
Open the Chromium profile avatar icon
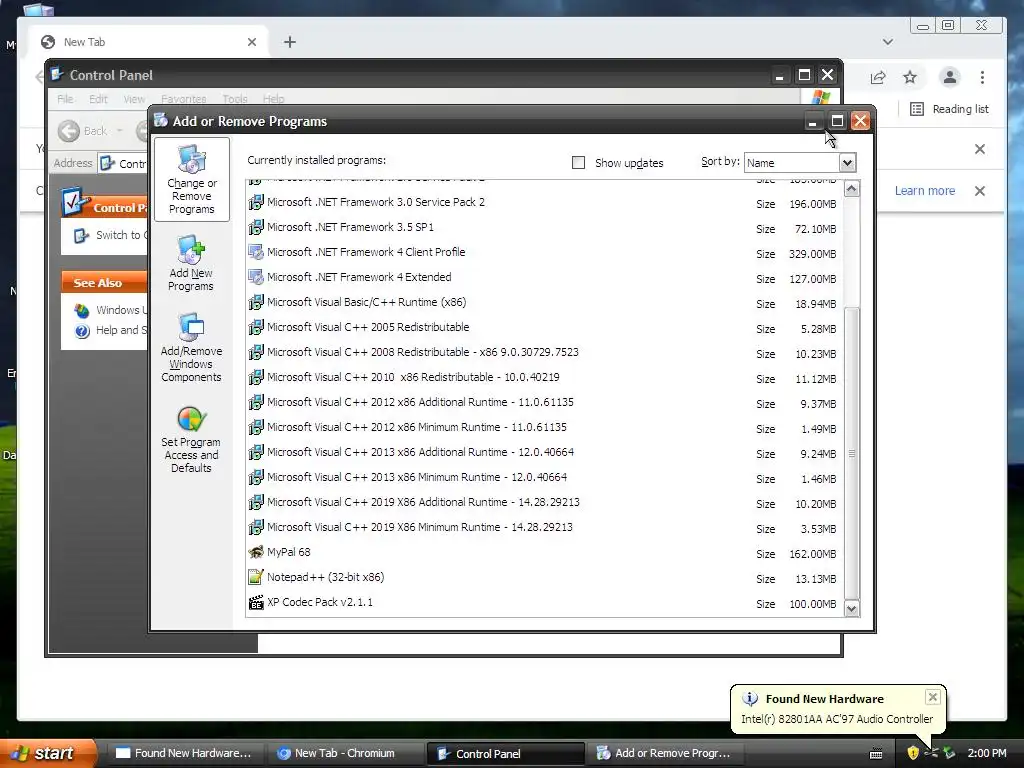950,77
